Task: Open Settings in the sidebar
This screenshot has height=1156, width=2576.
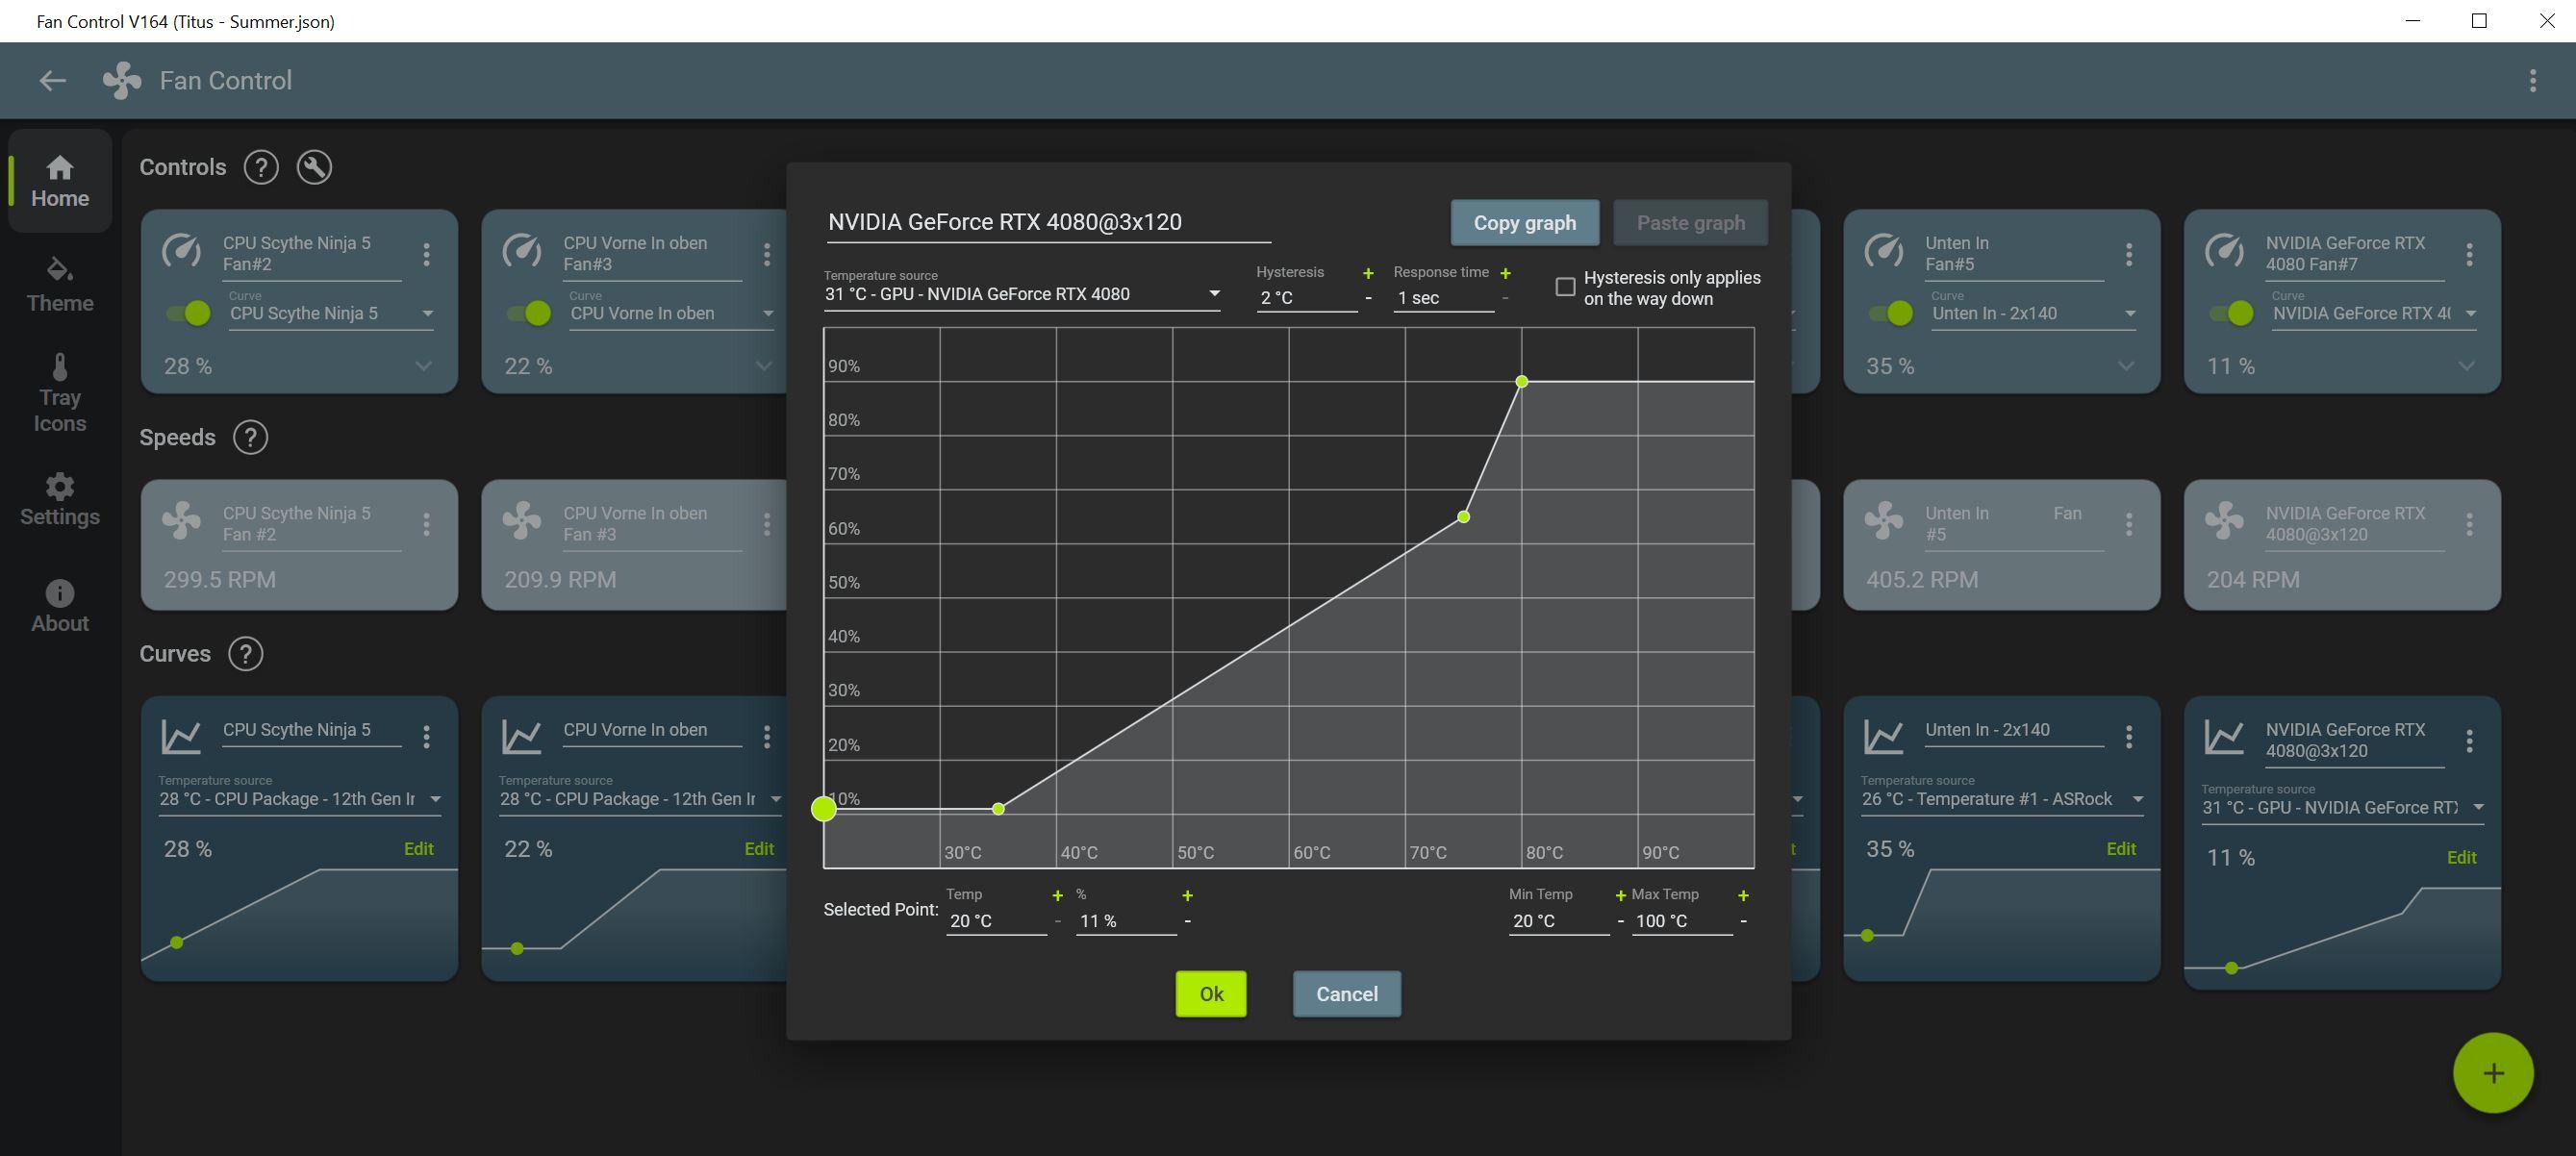Action: tap(60, 500)
